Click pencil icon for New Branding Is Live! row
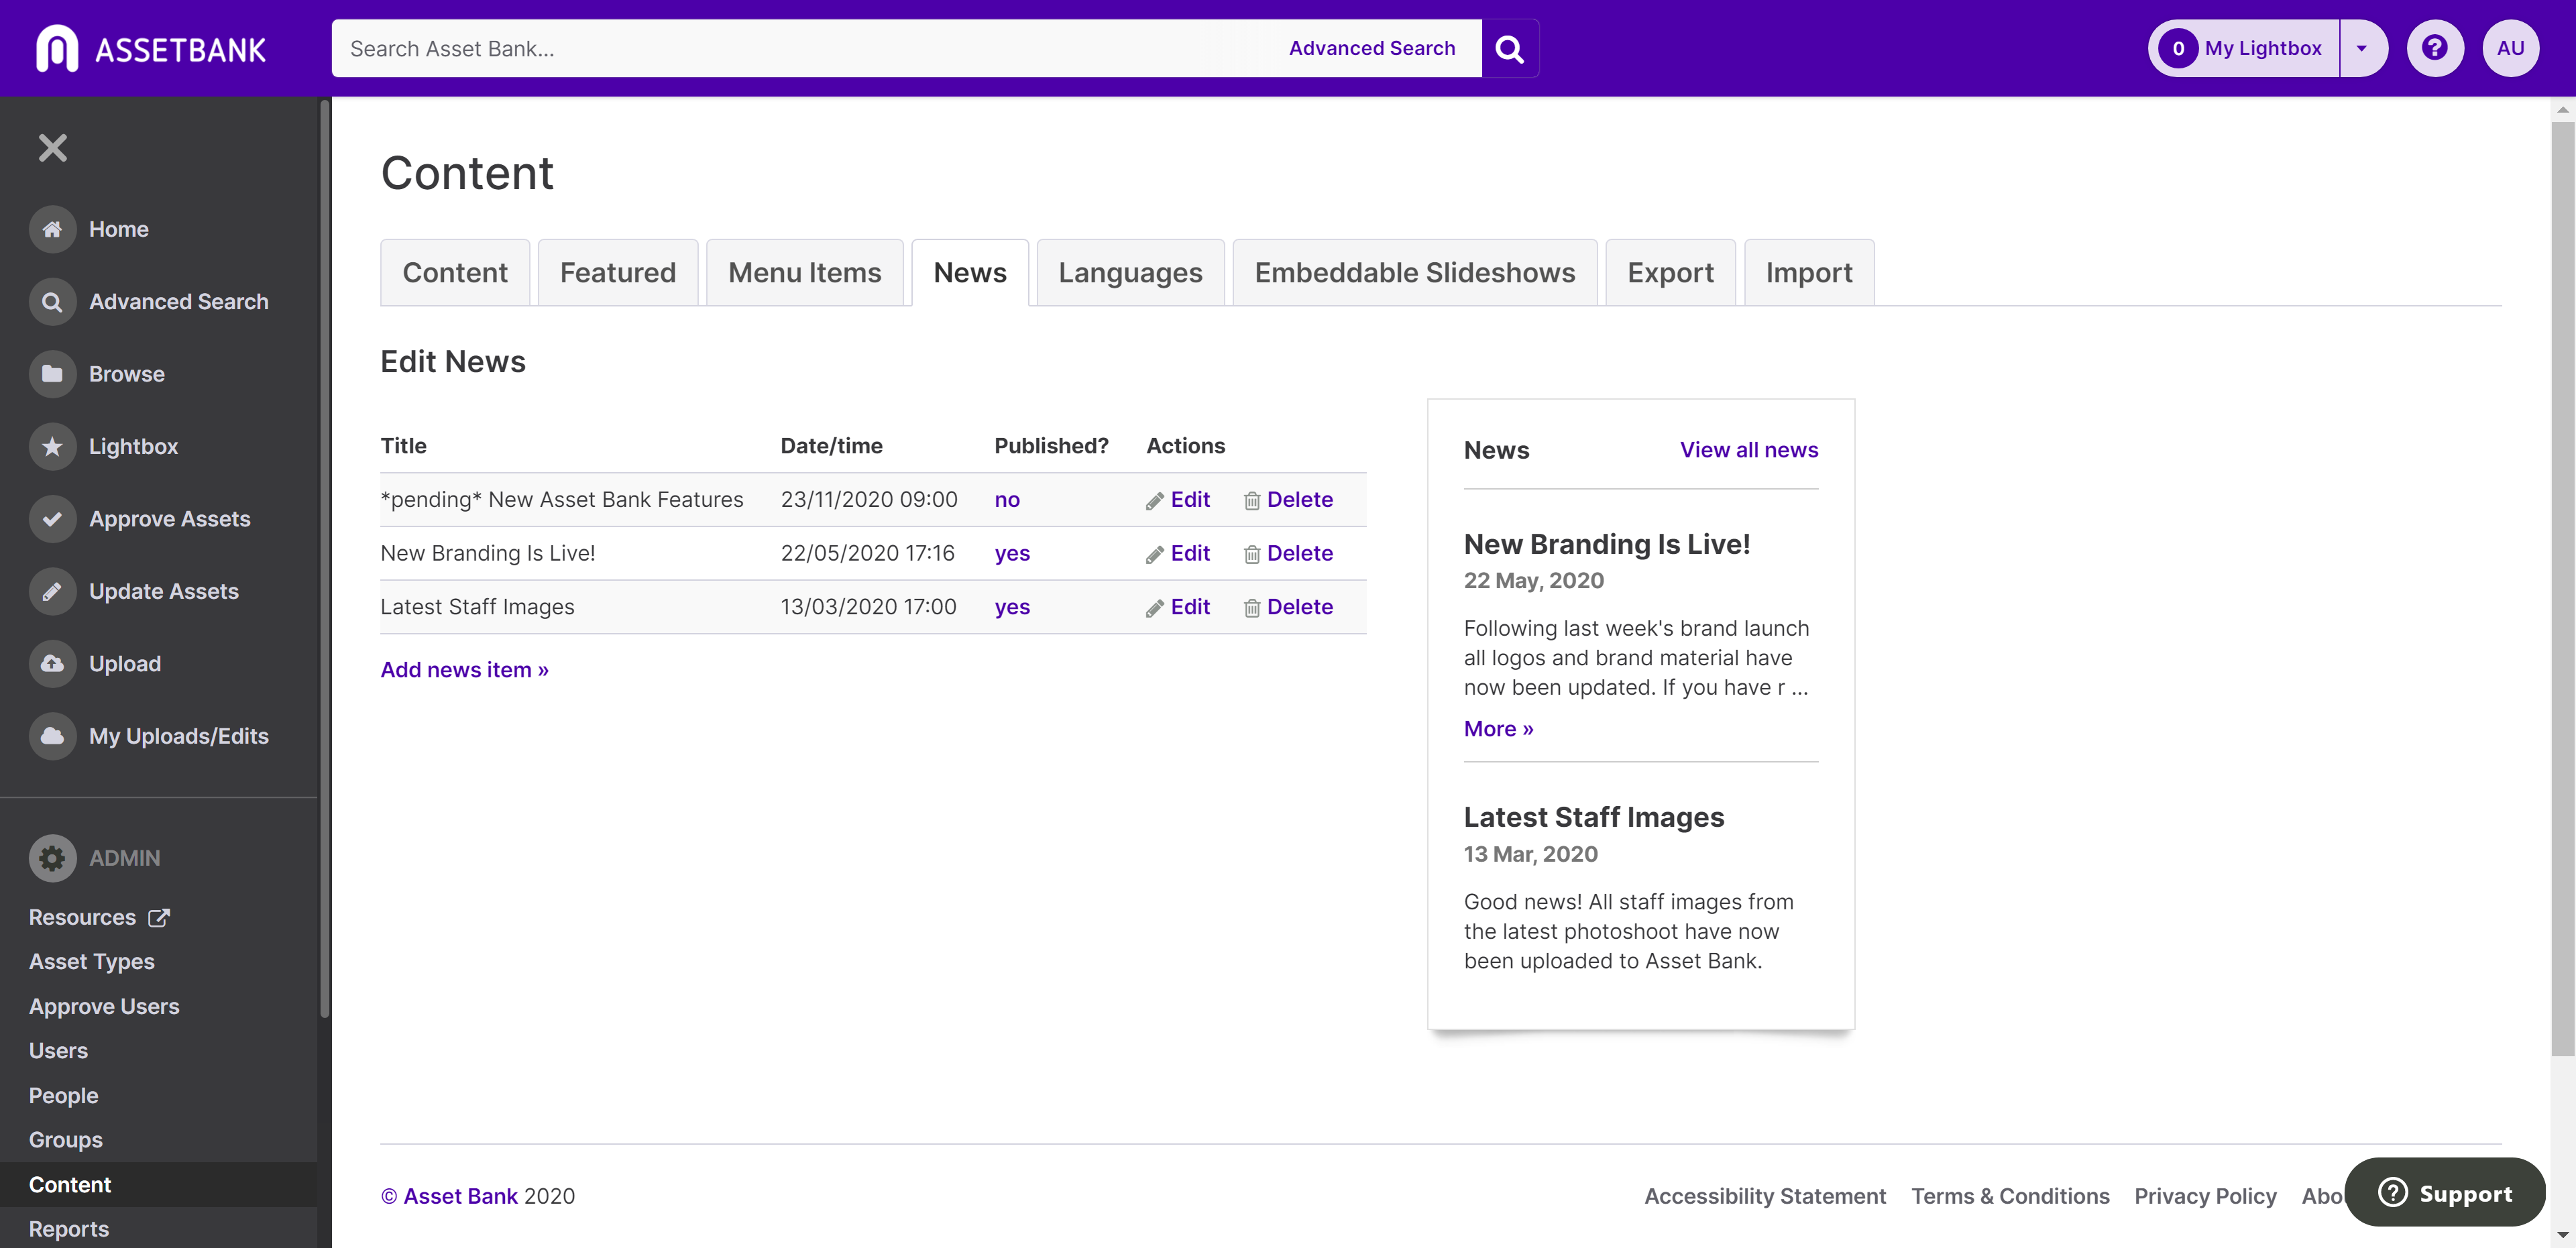Screen dimensions: 2576x1248 (1154, 555)
